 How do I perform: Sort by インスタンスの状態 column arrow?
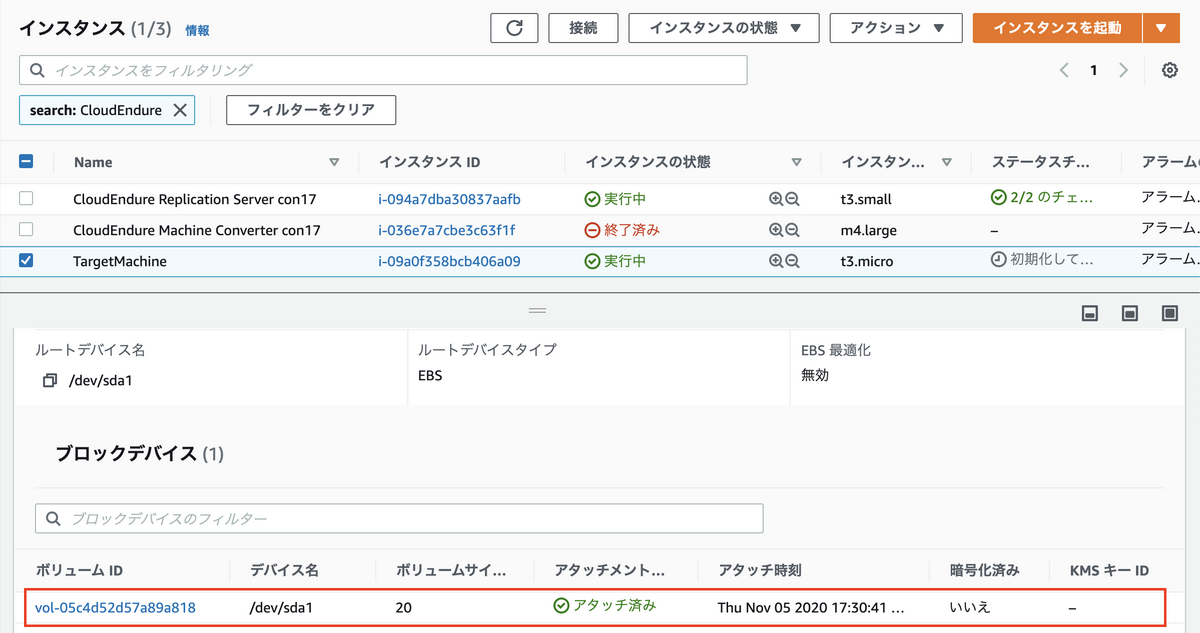(796, 162)
